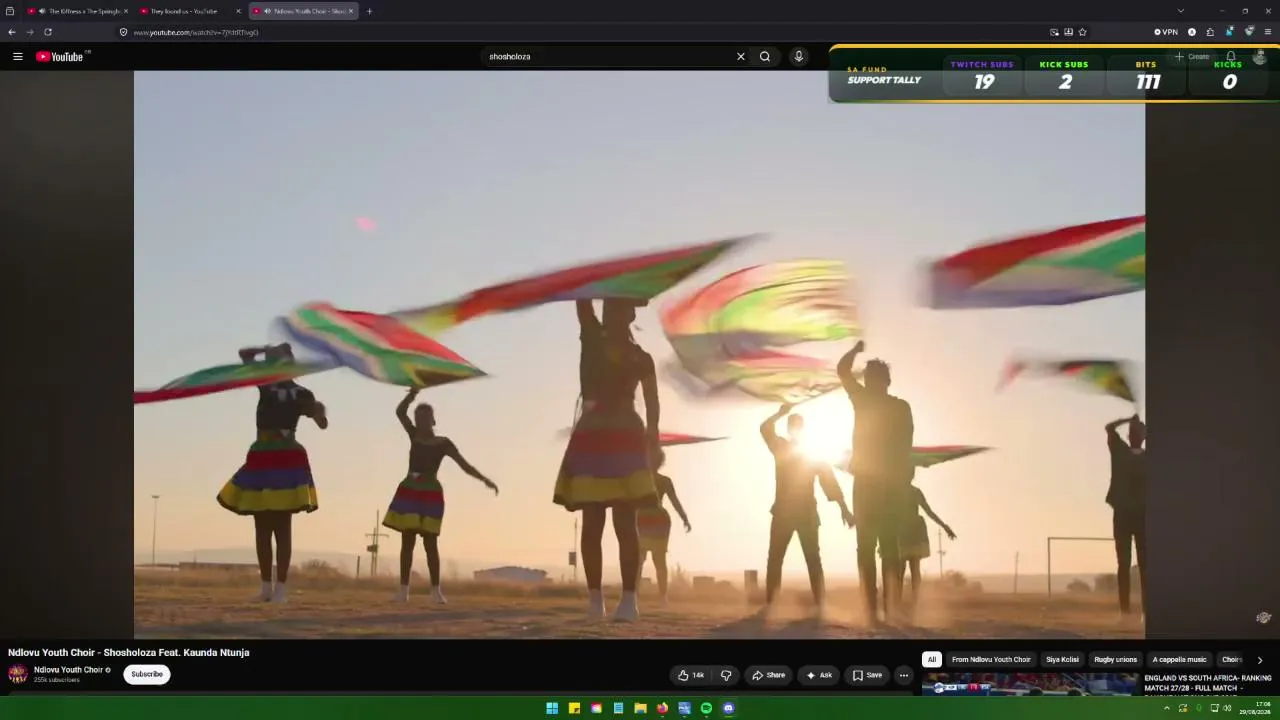Submit search with the magnifier button
1280x720 pixels.
point(765,56)
